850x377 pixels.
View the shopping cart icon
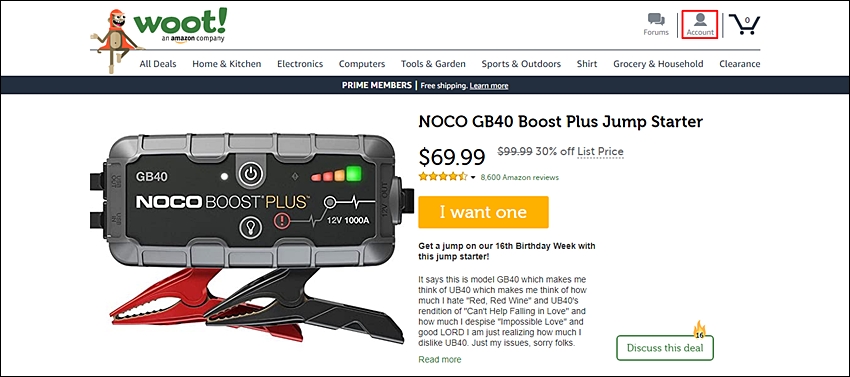[745, 24]
